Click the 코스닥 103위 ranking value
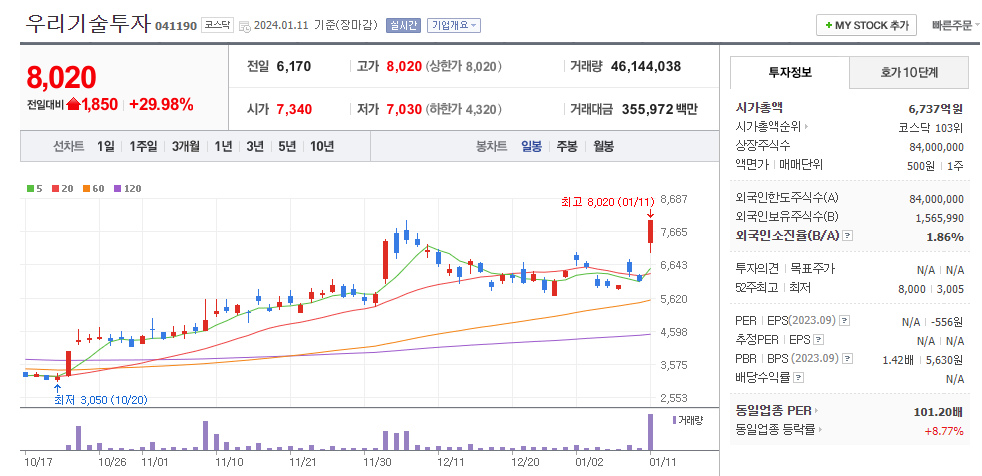The height and width of the screenshot is (476, 982). pyautogui.click(x=931, y=128)
